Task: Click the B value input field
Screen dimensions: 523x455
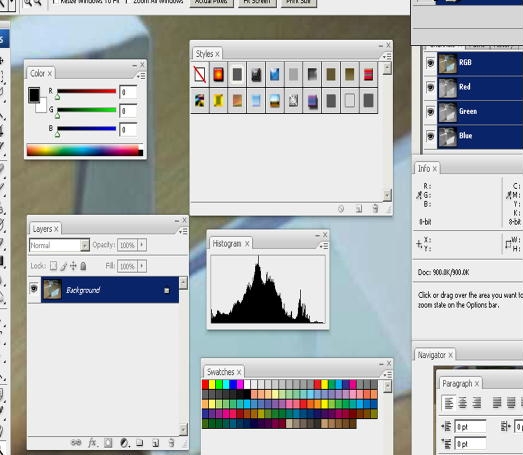Action: pyautogui.click(x=128, y=129)
